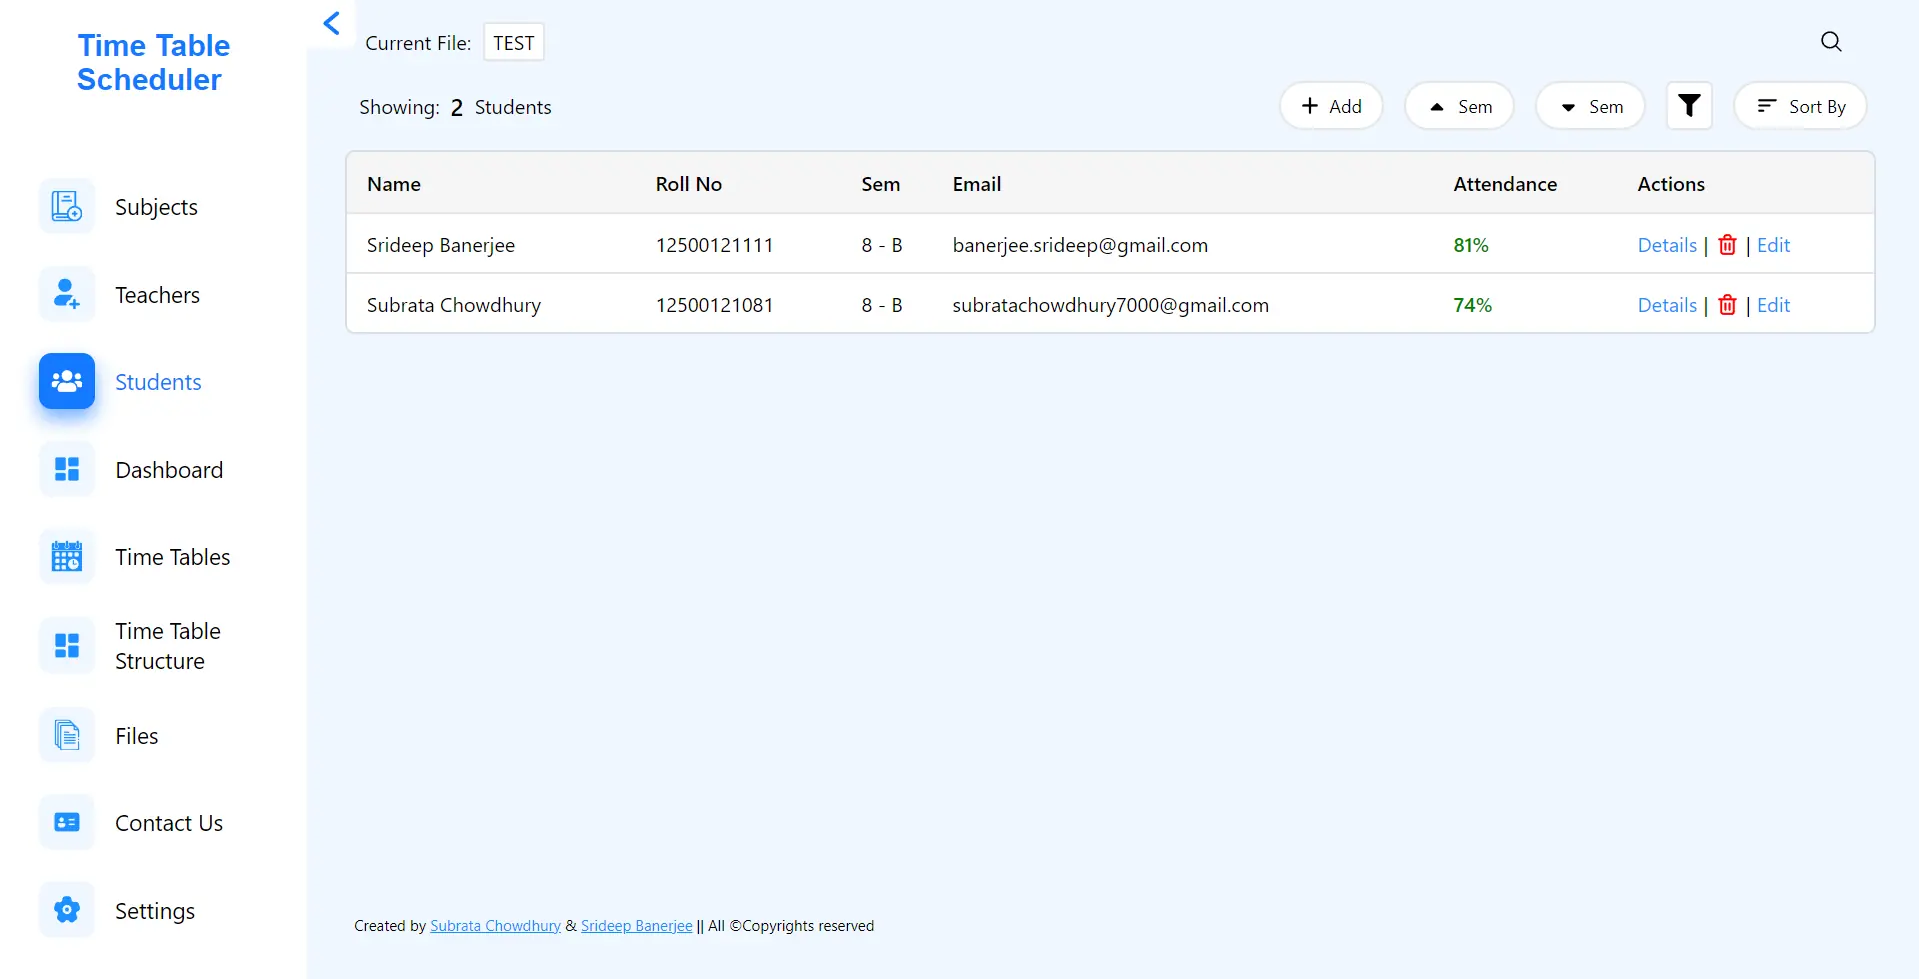Delete Srideep Banerjee with trash icon
The width and height of the screenshot is (1919, 979).
point(1727,245)
